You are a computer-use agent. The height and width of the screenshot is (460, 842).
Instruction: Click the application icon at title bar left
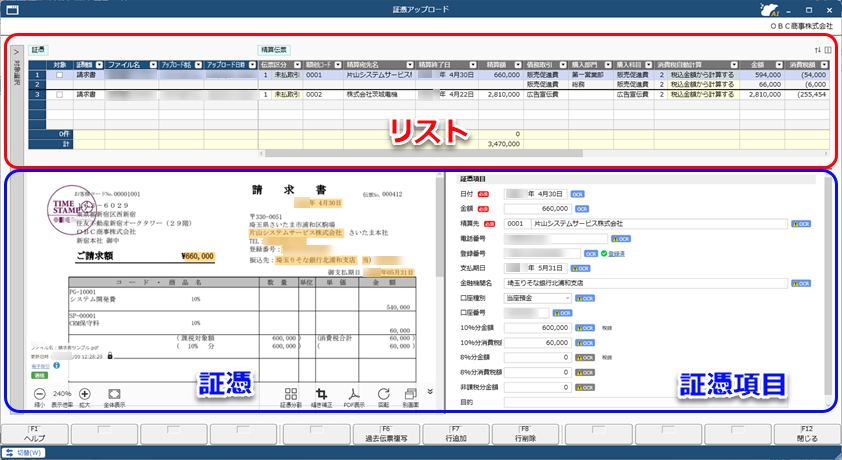12,10
